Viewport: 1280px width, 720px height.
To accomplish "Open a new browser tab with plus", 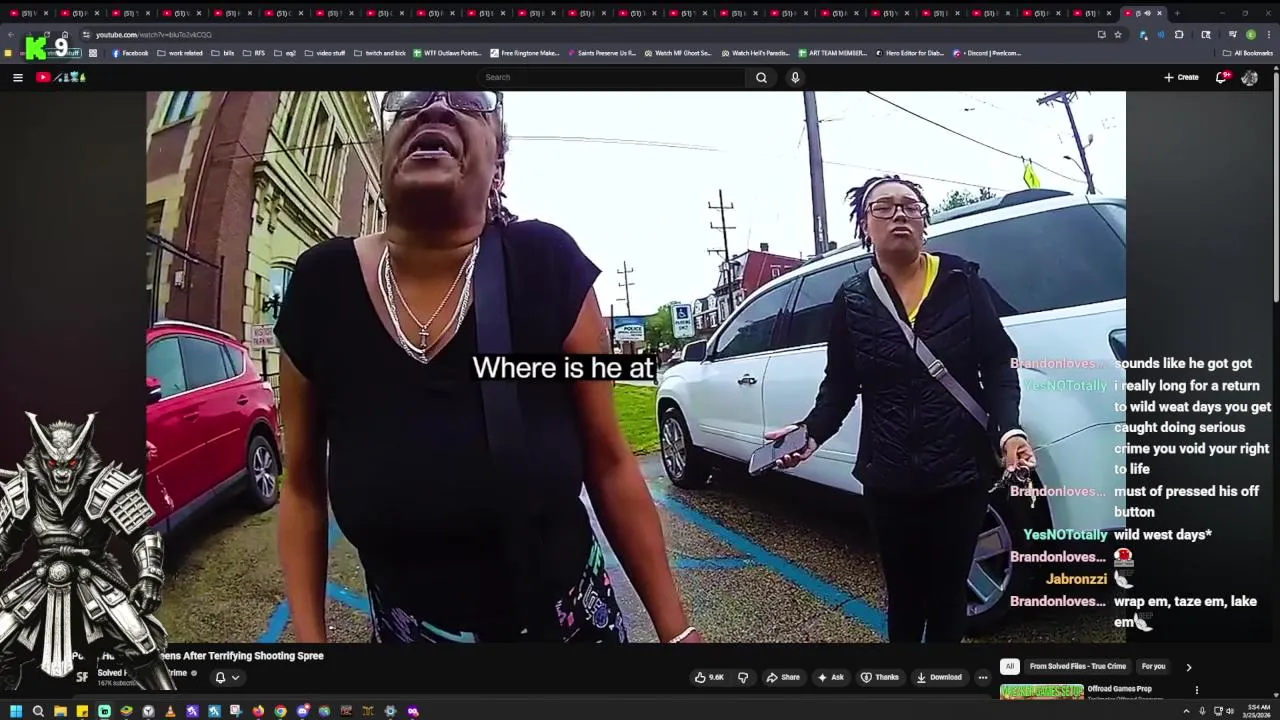I will point(1177,13).
